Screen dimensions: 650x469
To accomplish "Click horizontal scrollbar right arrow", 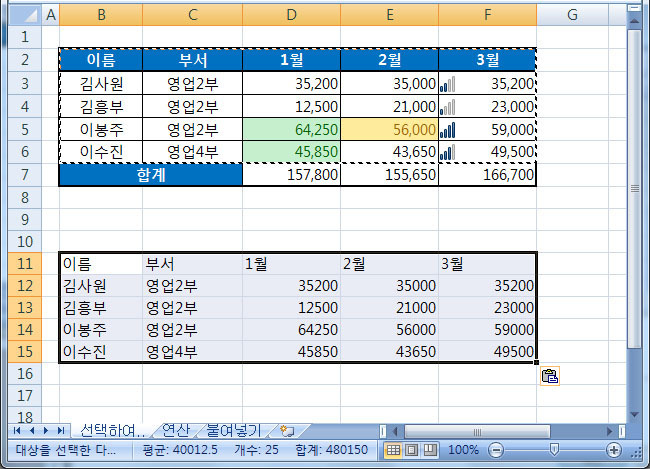I will (x=609, y=431).
